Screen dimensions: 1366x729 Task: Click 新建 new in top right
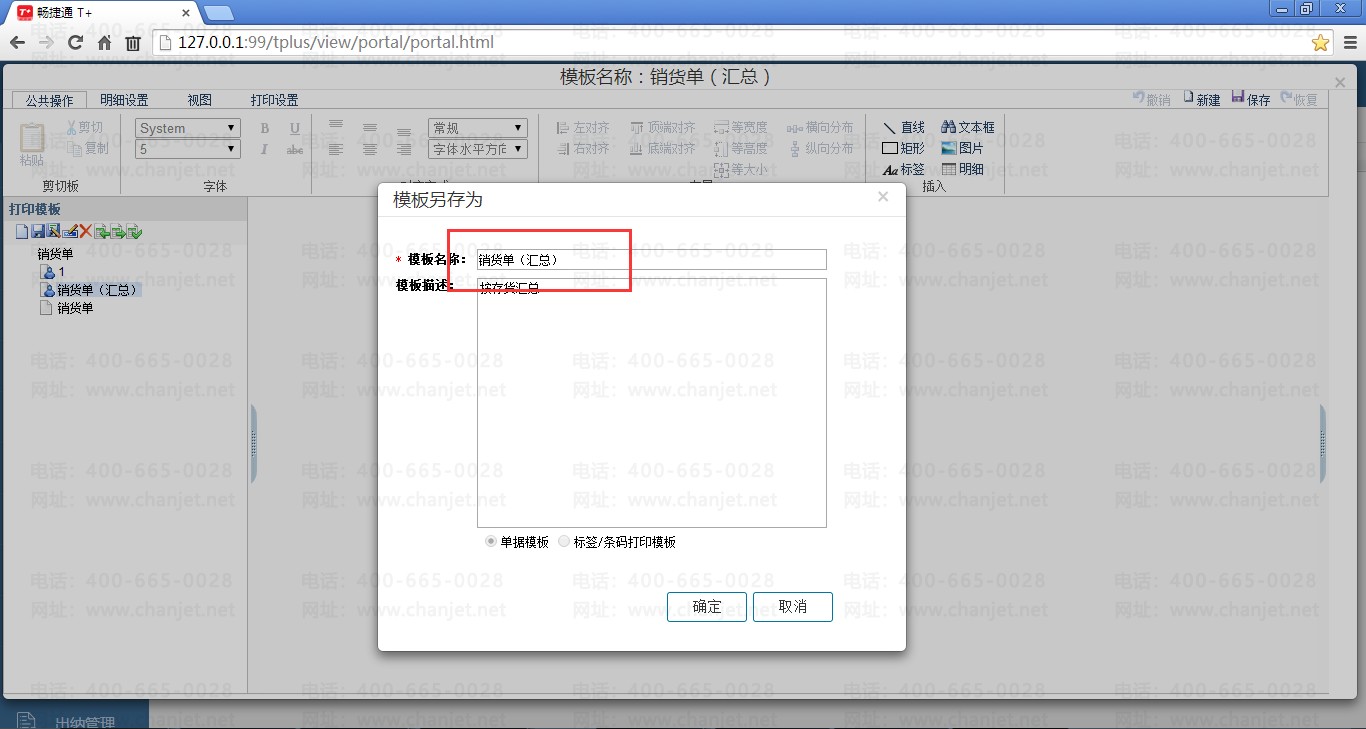(1202, 99)
